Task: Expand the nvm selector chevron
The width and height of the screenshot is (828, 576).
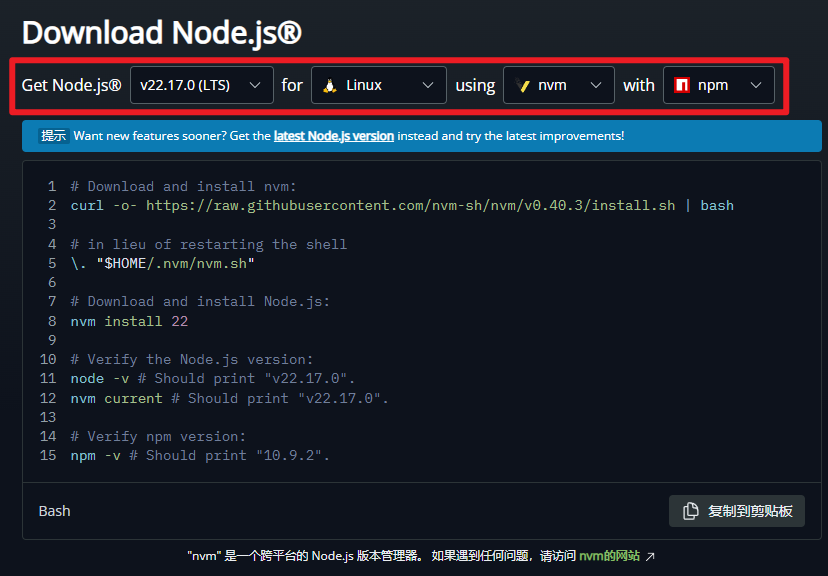Action: (x=596, y=85)
